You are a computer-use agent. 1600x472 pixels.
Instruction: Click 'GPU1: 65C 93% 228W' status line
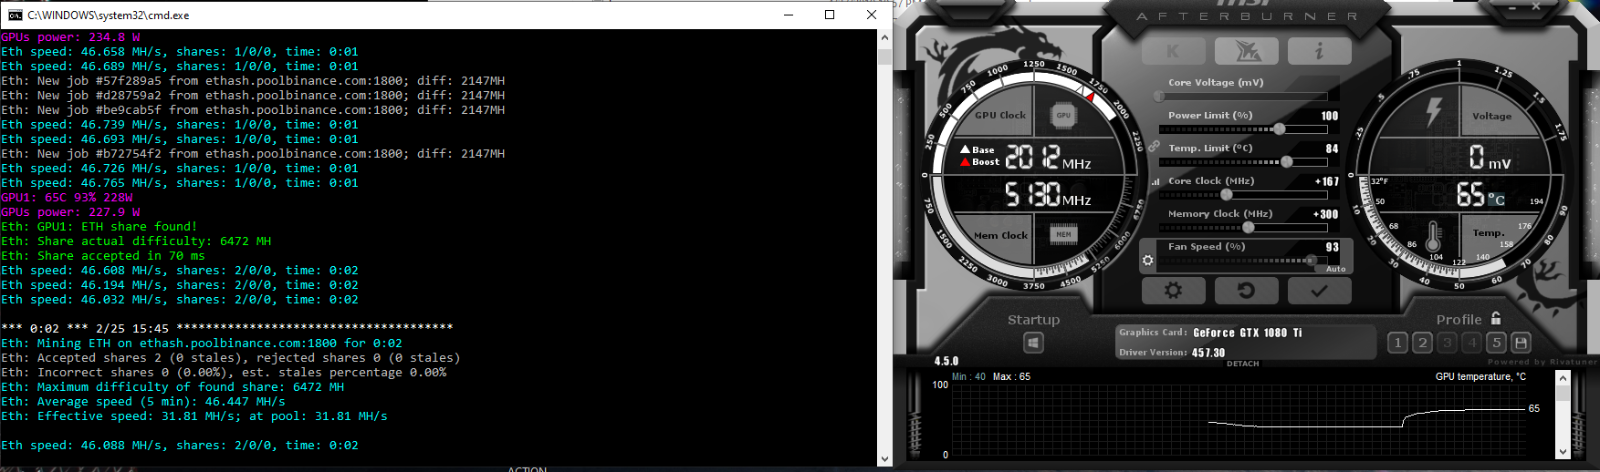click(x=67, y=198)
